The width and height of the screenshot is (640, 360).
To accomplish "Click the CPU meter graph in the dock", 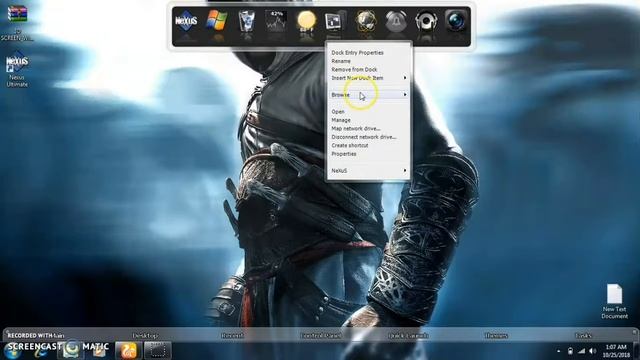I will 276,21.
